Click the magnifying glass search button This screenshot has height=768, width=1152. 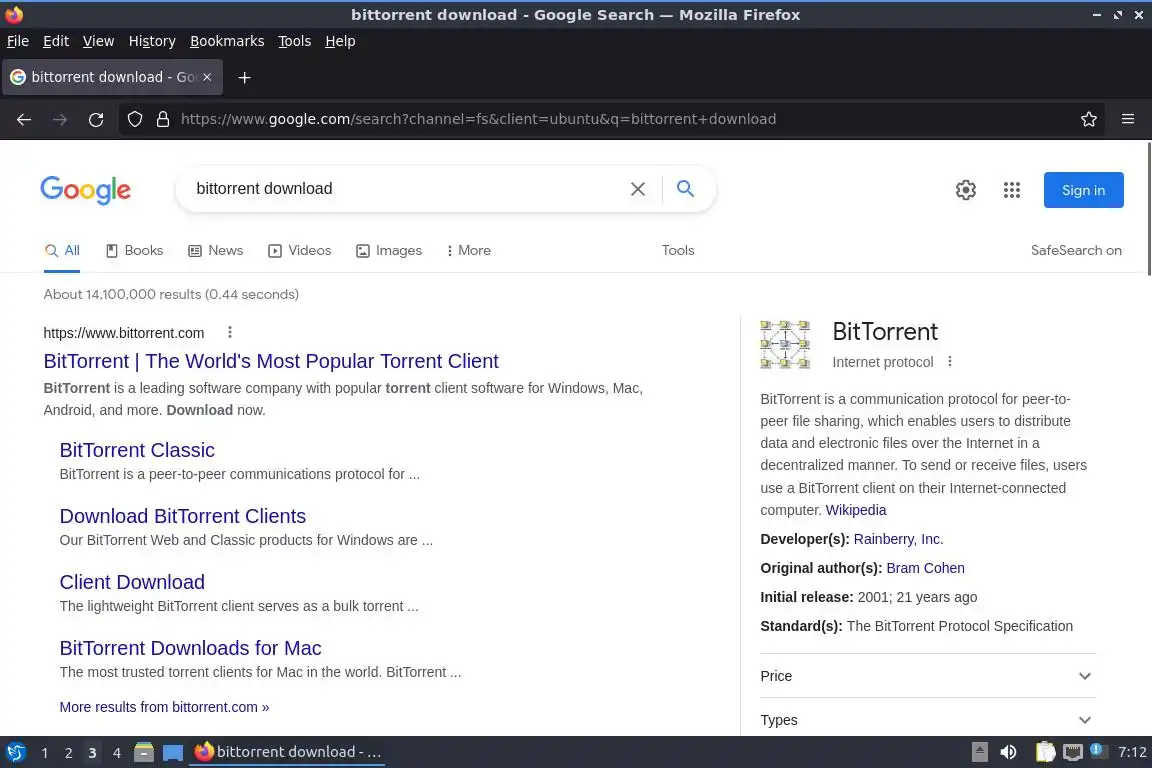tap(685, 189)
